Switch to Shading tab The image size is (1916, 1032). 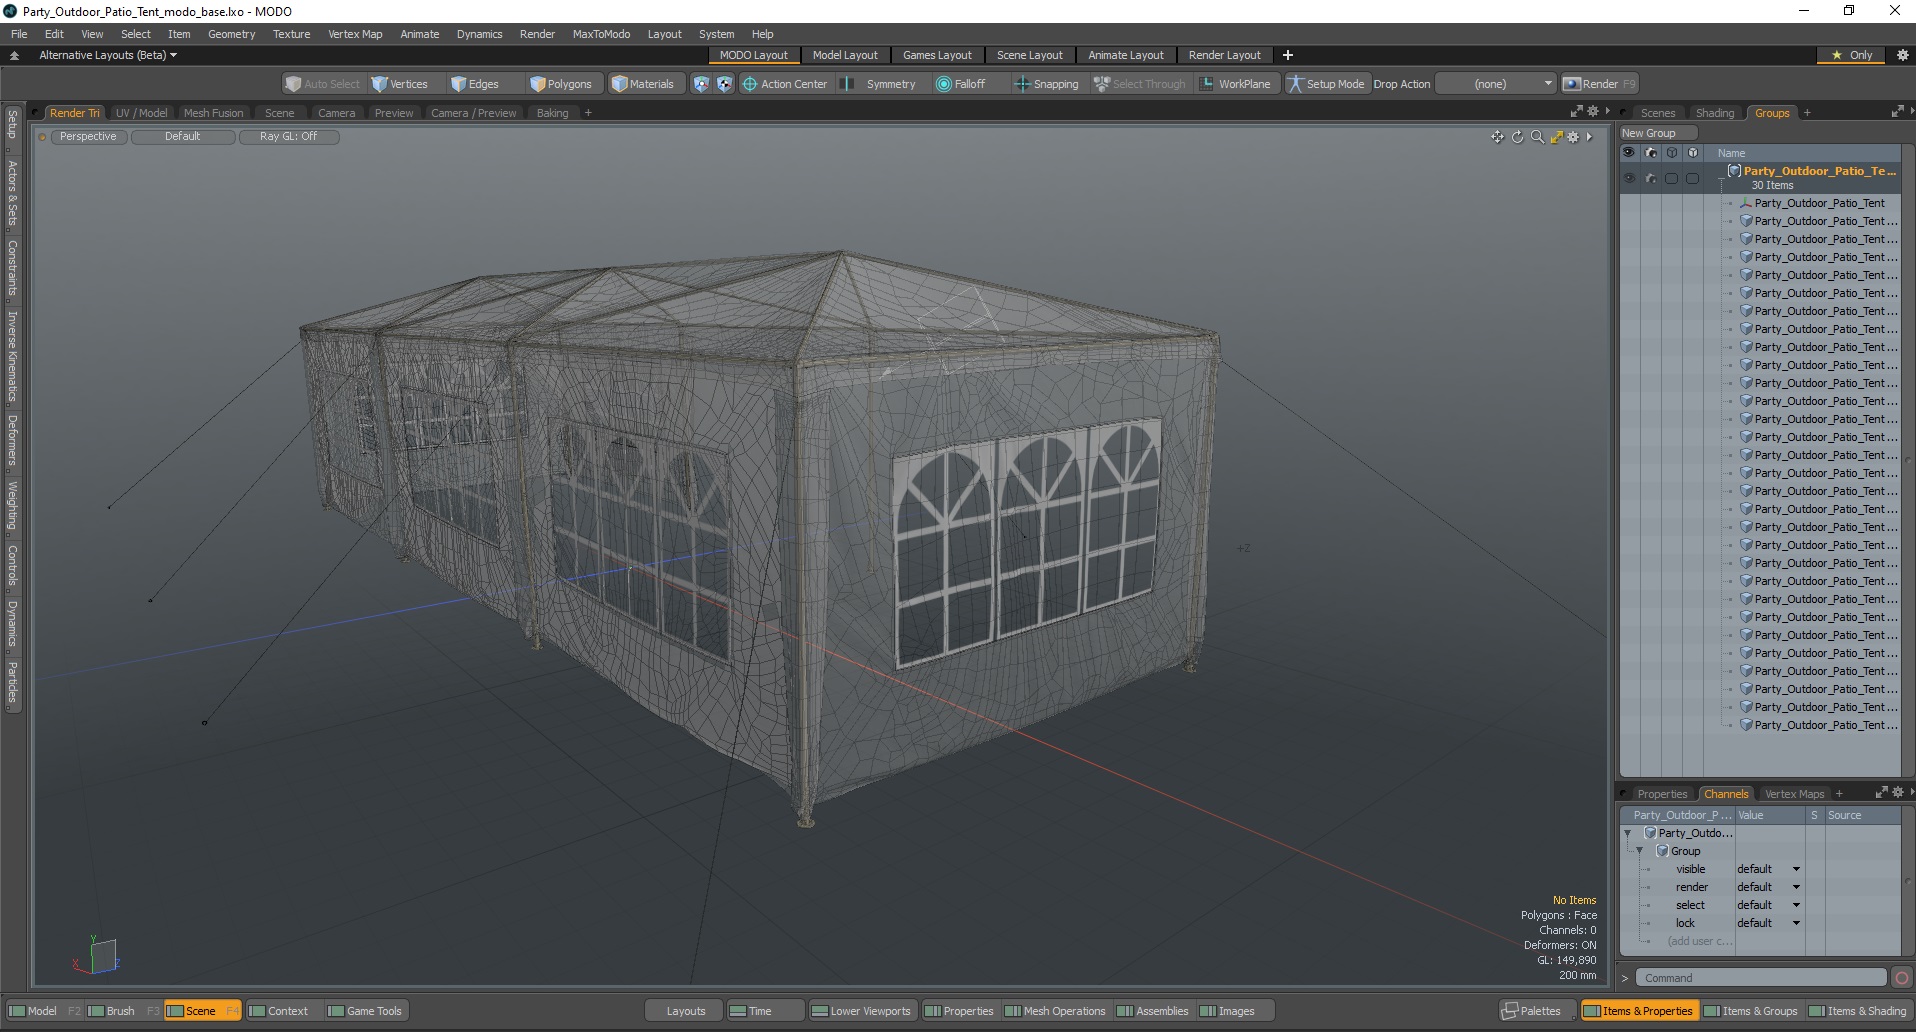coord(1715,113)
